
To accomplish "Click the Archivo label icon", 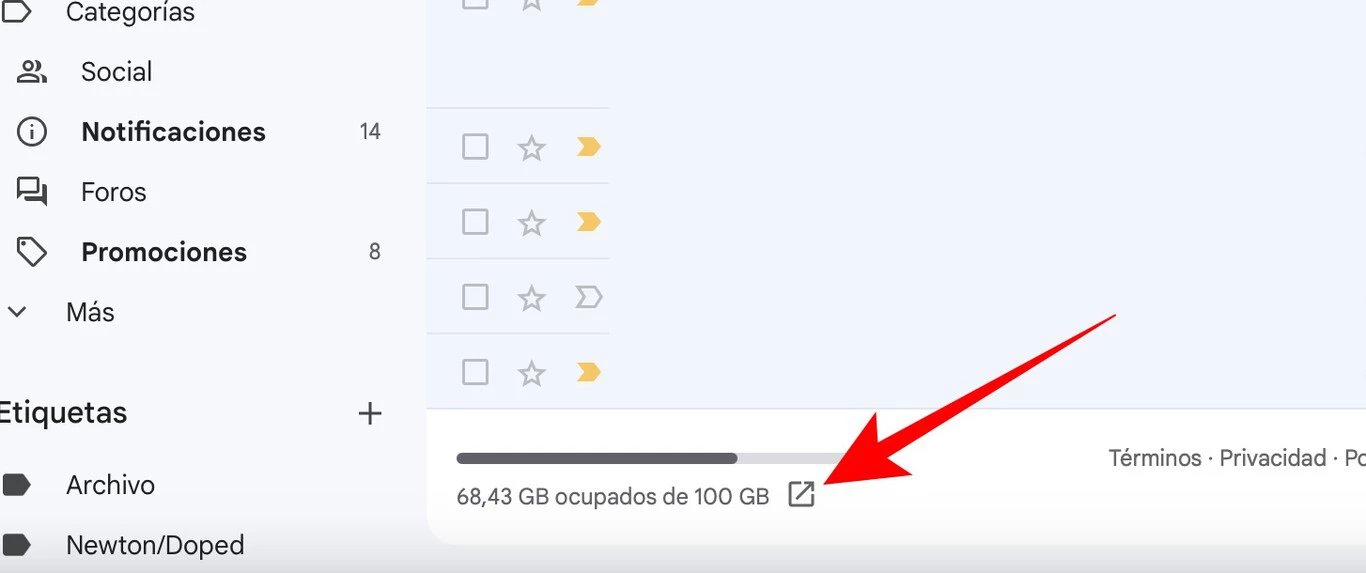I will (x=17, y=485).
